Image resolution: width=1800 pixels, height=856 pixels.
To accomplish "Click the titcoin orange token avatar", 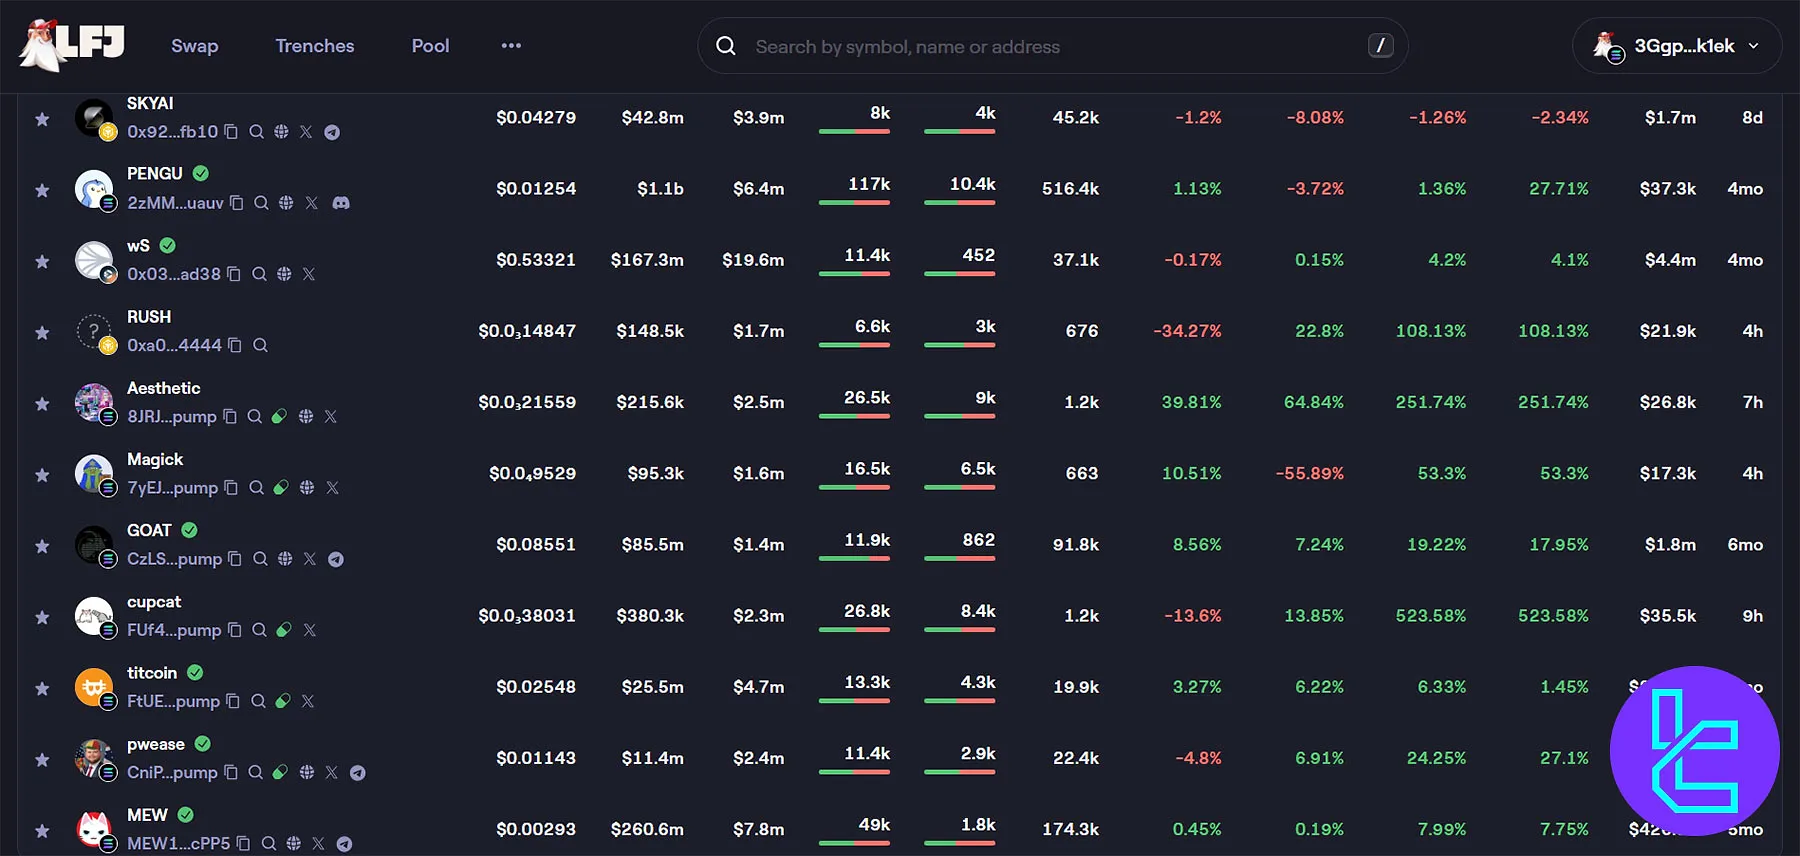I will point(94,687).
